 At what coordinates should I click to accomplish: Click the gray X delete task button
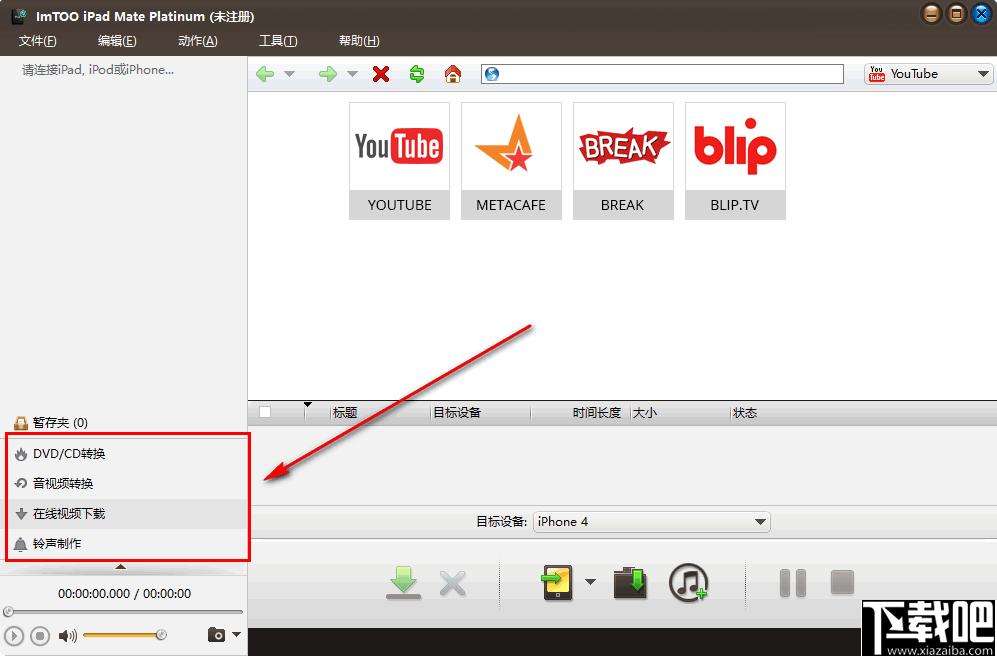click(453, 584)
